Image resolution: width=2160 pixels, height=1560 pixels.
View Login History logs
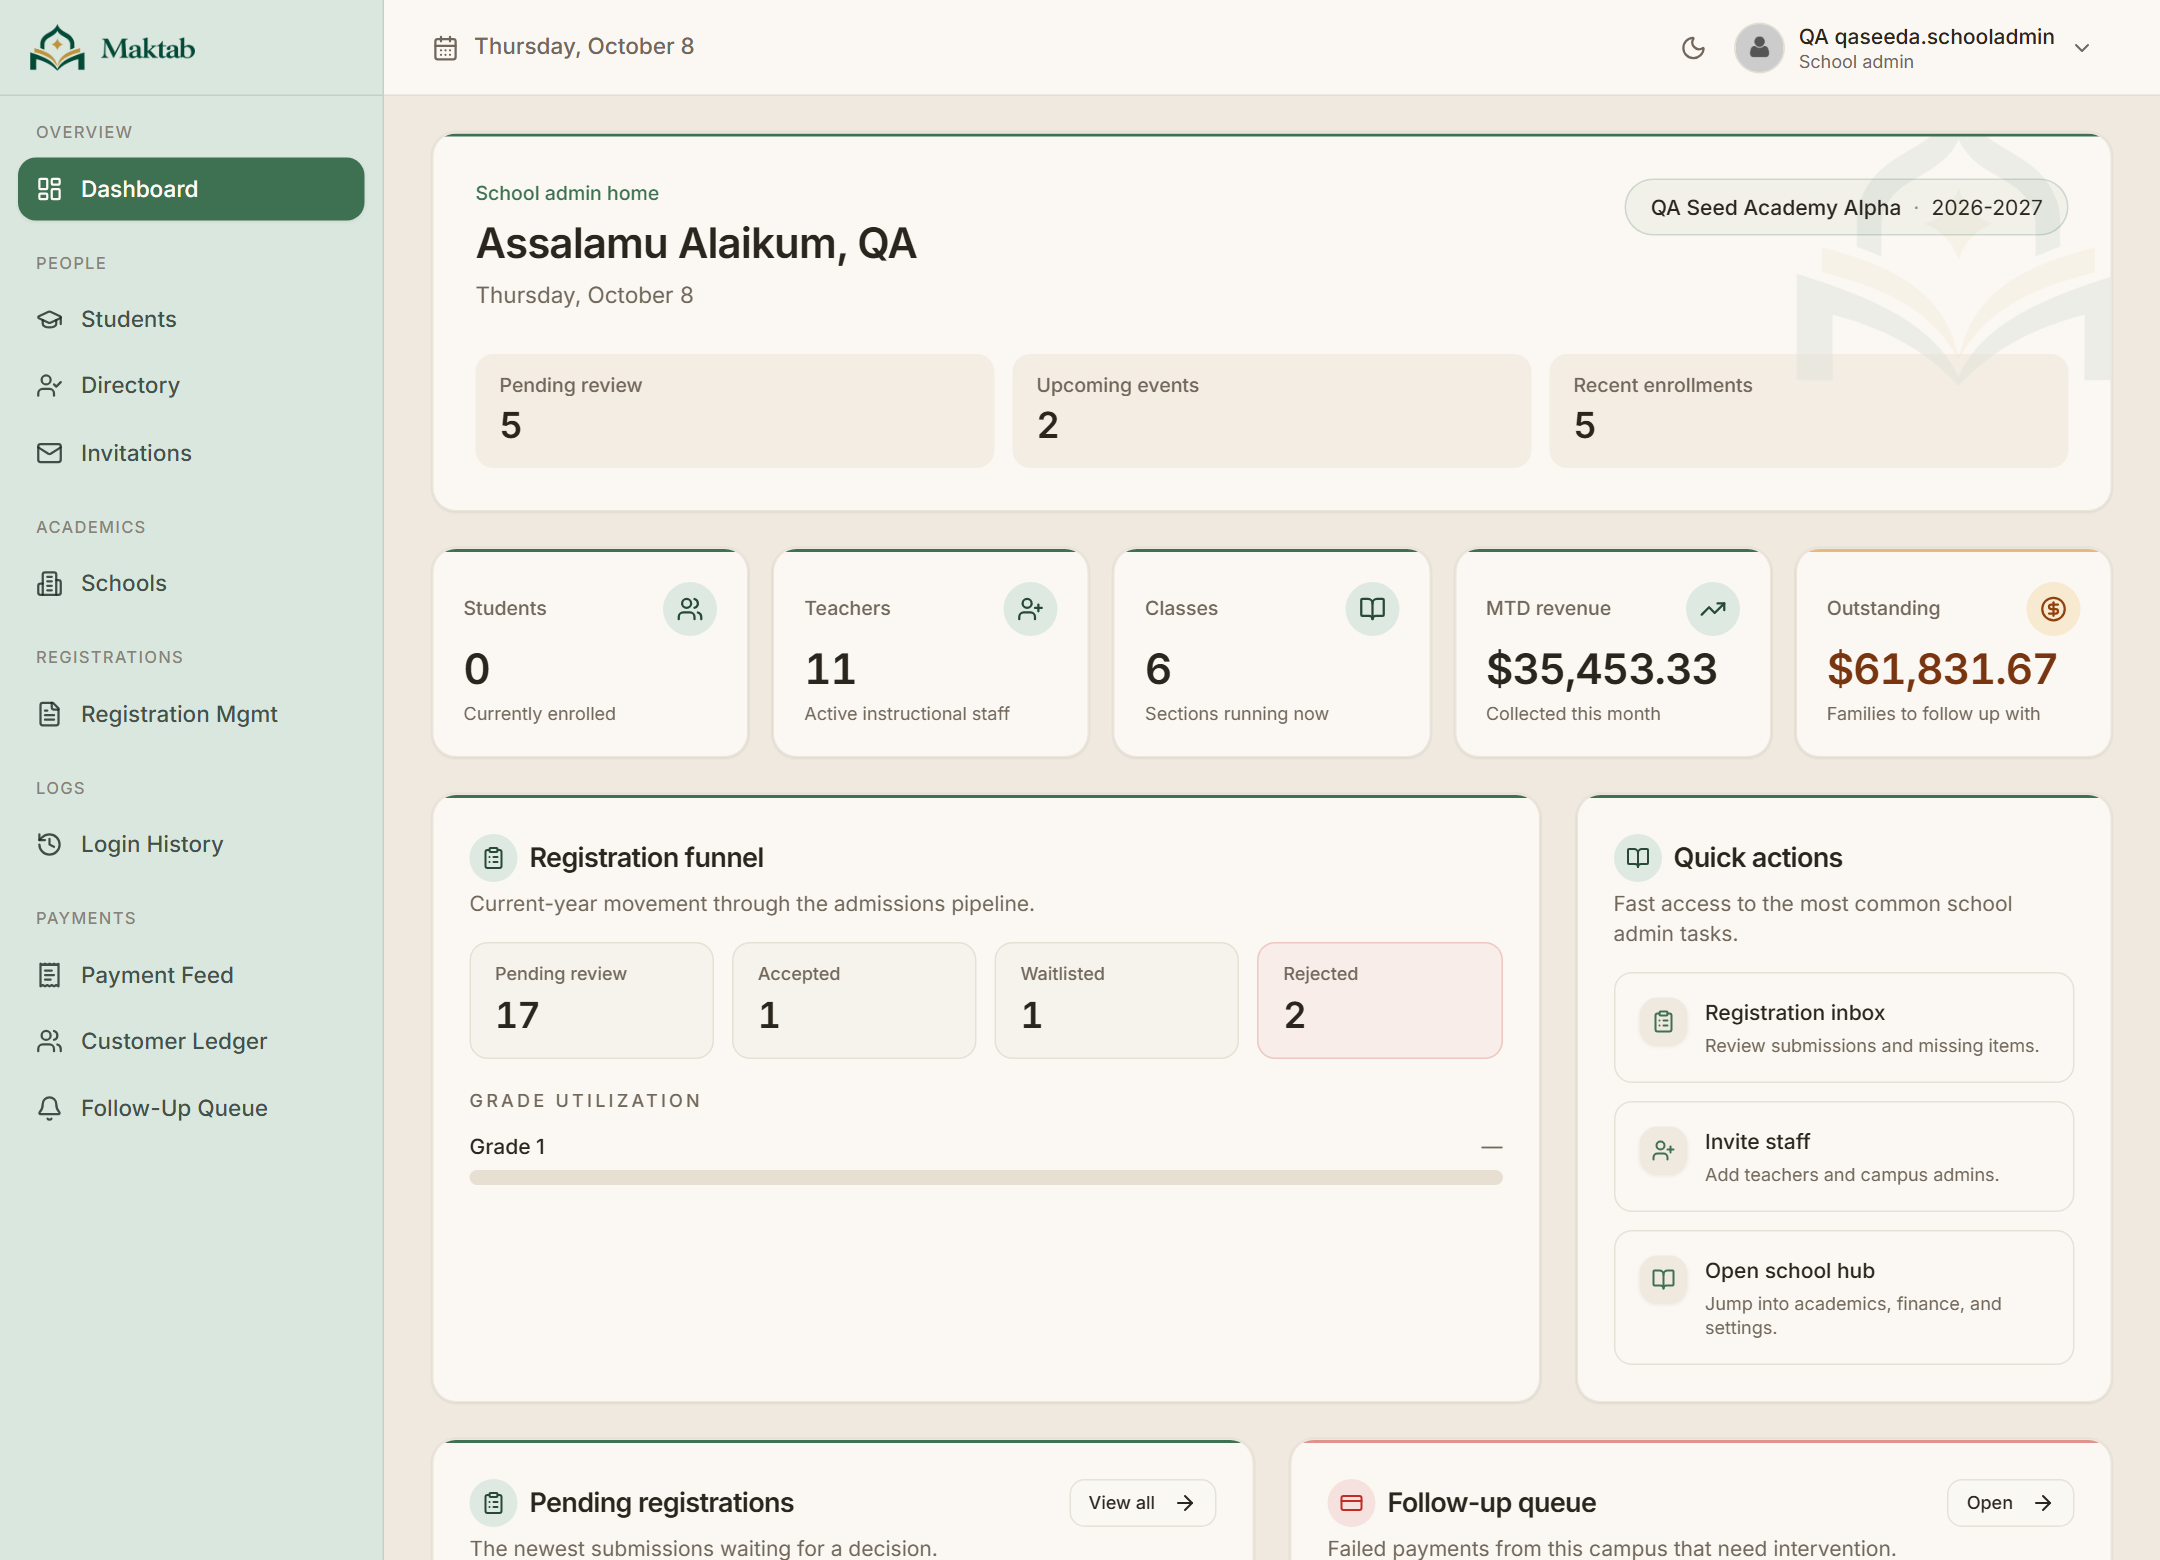(x=191, y=844)
